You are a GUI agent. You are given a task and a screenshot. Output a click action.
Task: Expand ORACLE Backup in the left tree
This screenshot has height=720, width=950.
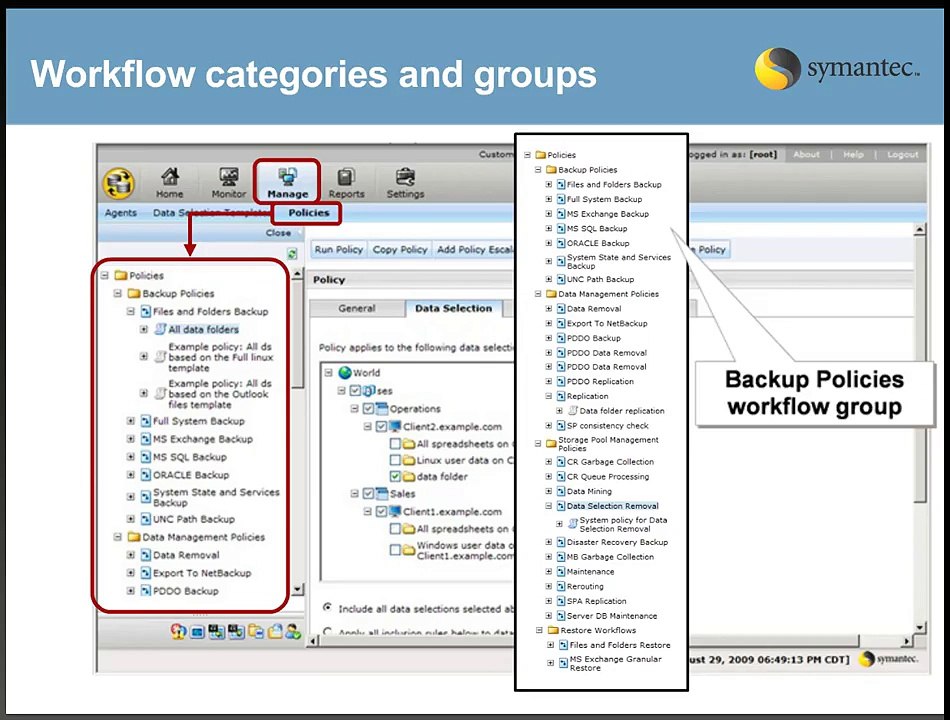[x=130, y=475]
